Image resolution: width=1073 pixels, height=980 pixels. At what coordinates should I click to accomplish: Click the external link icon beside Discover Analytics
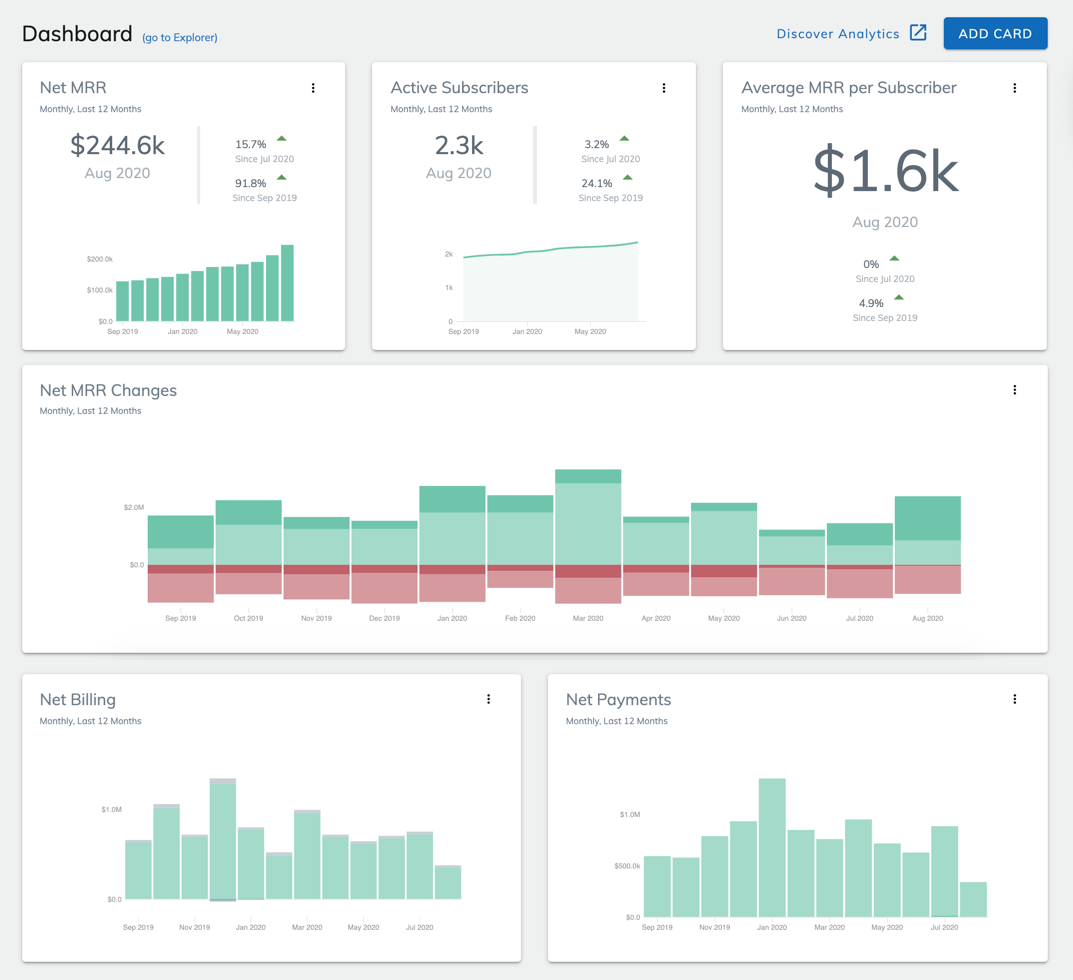pos(918,33)
